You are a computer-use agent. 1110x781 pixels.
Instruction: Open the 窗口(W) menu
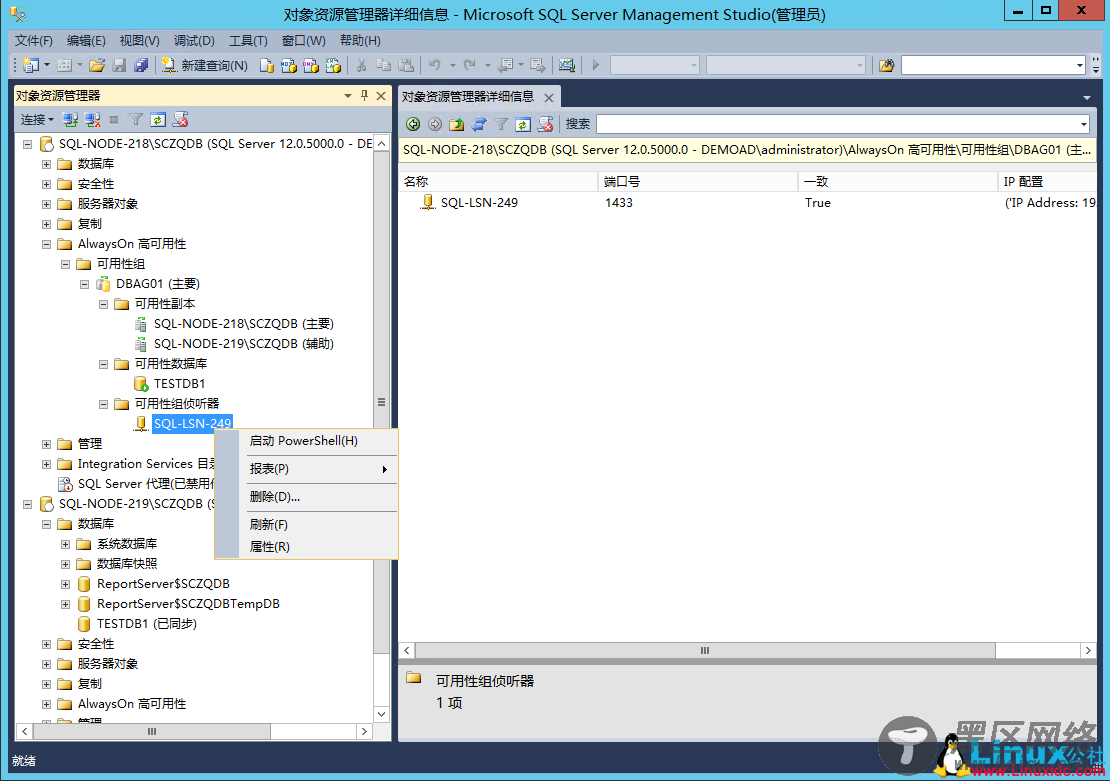tap(304, 40)
